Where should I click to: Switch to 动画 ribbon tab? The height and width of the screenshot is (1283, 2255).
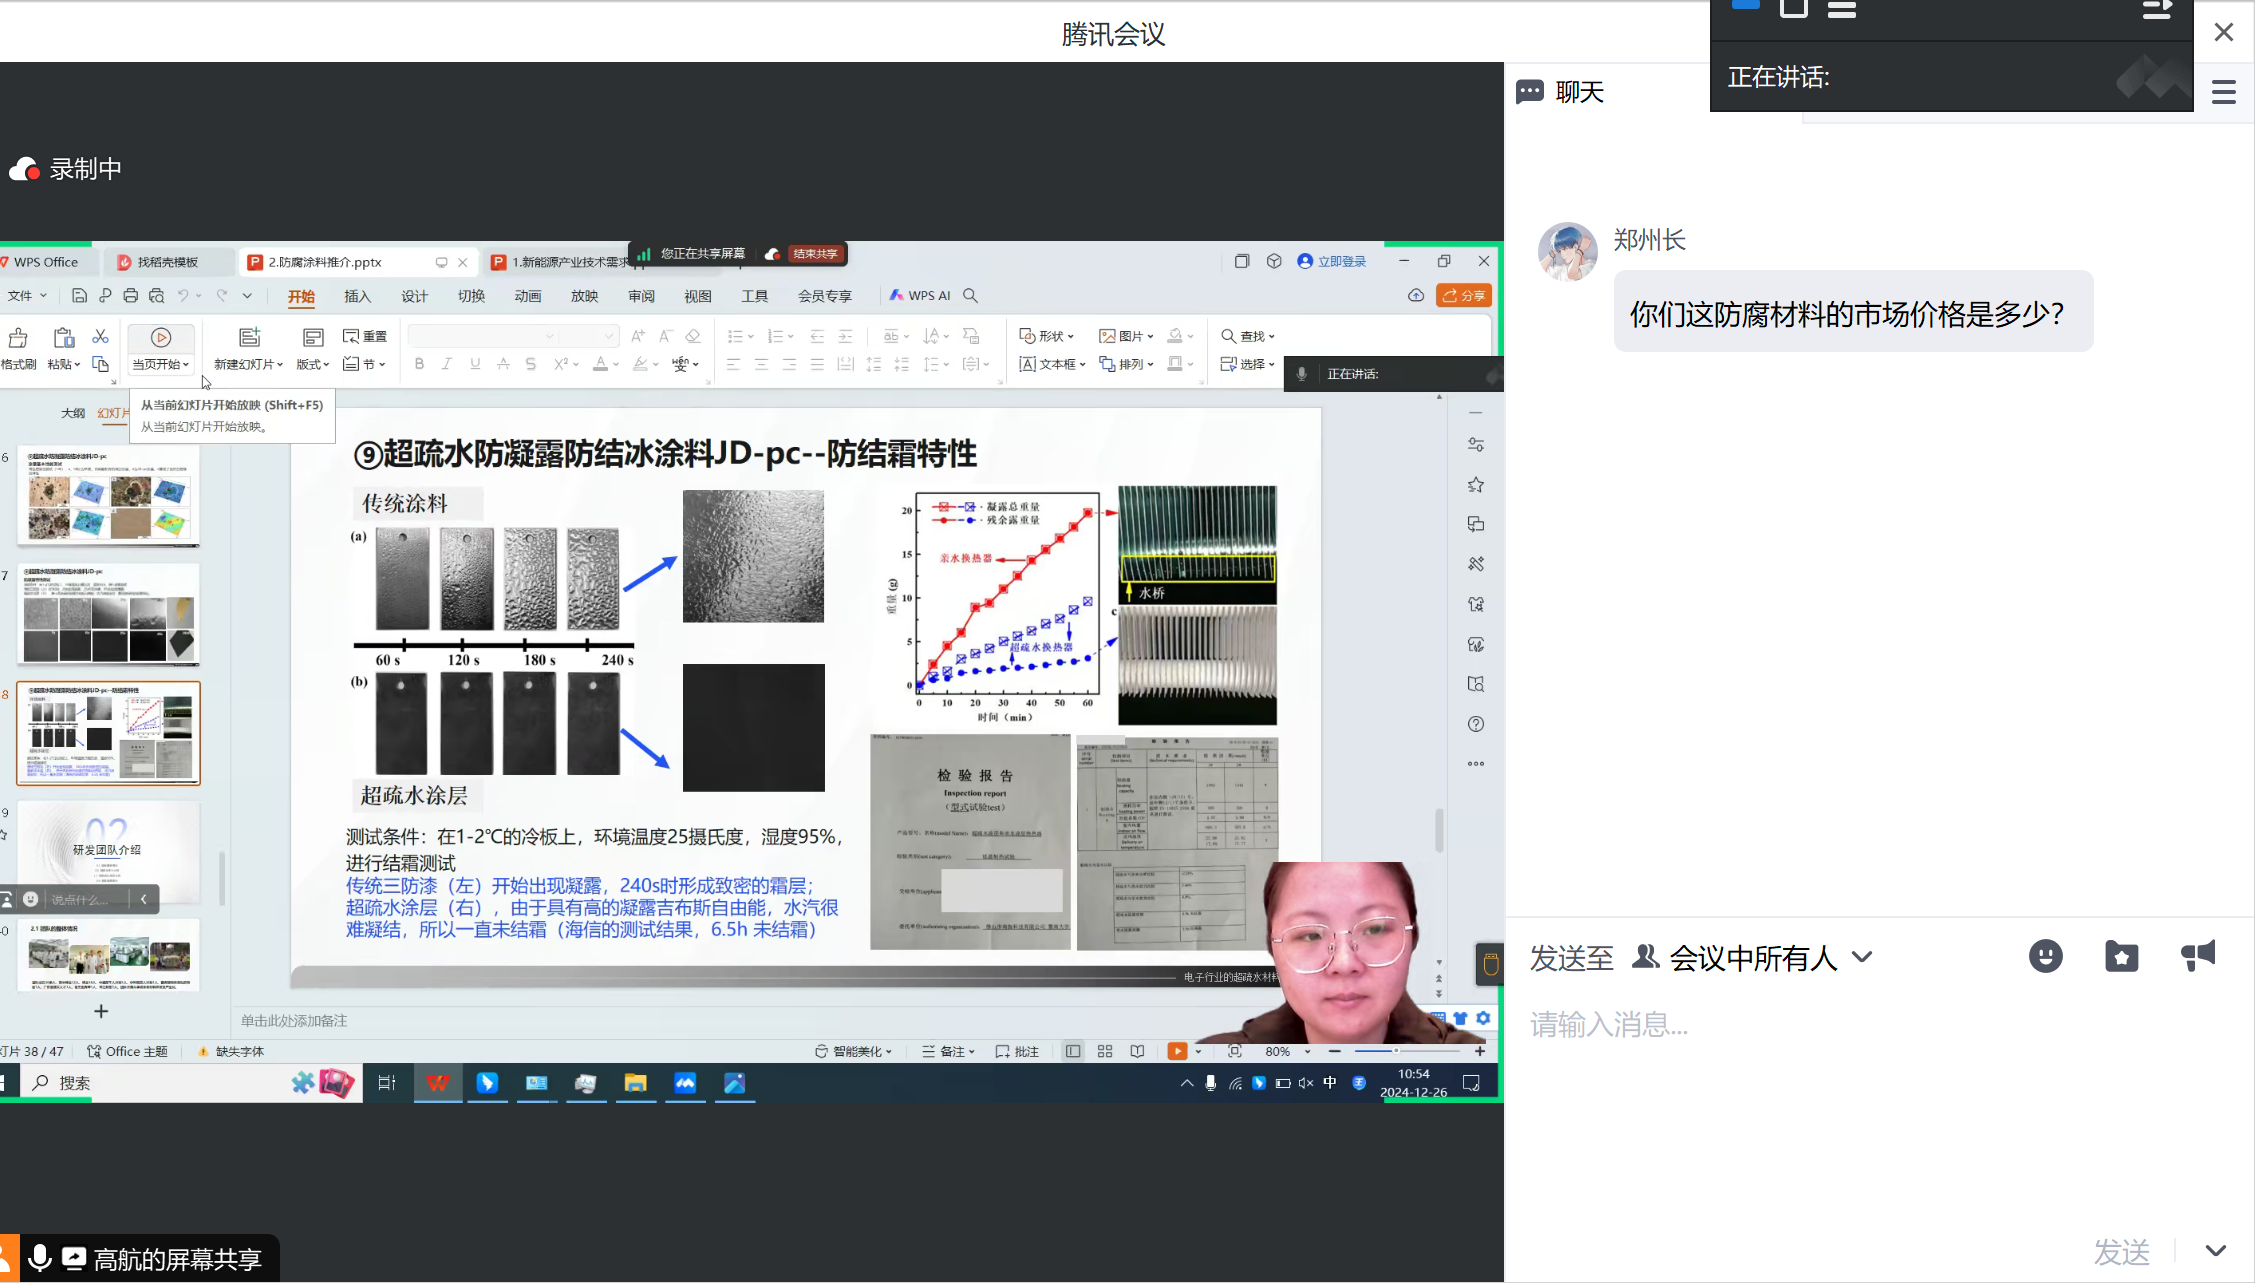point(528,296)
